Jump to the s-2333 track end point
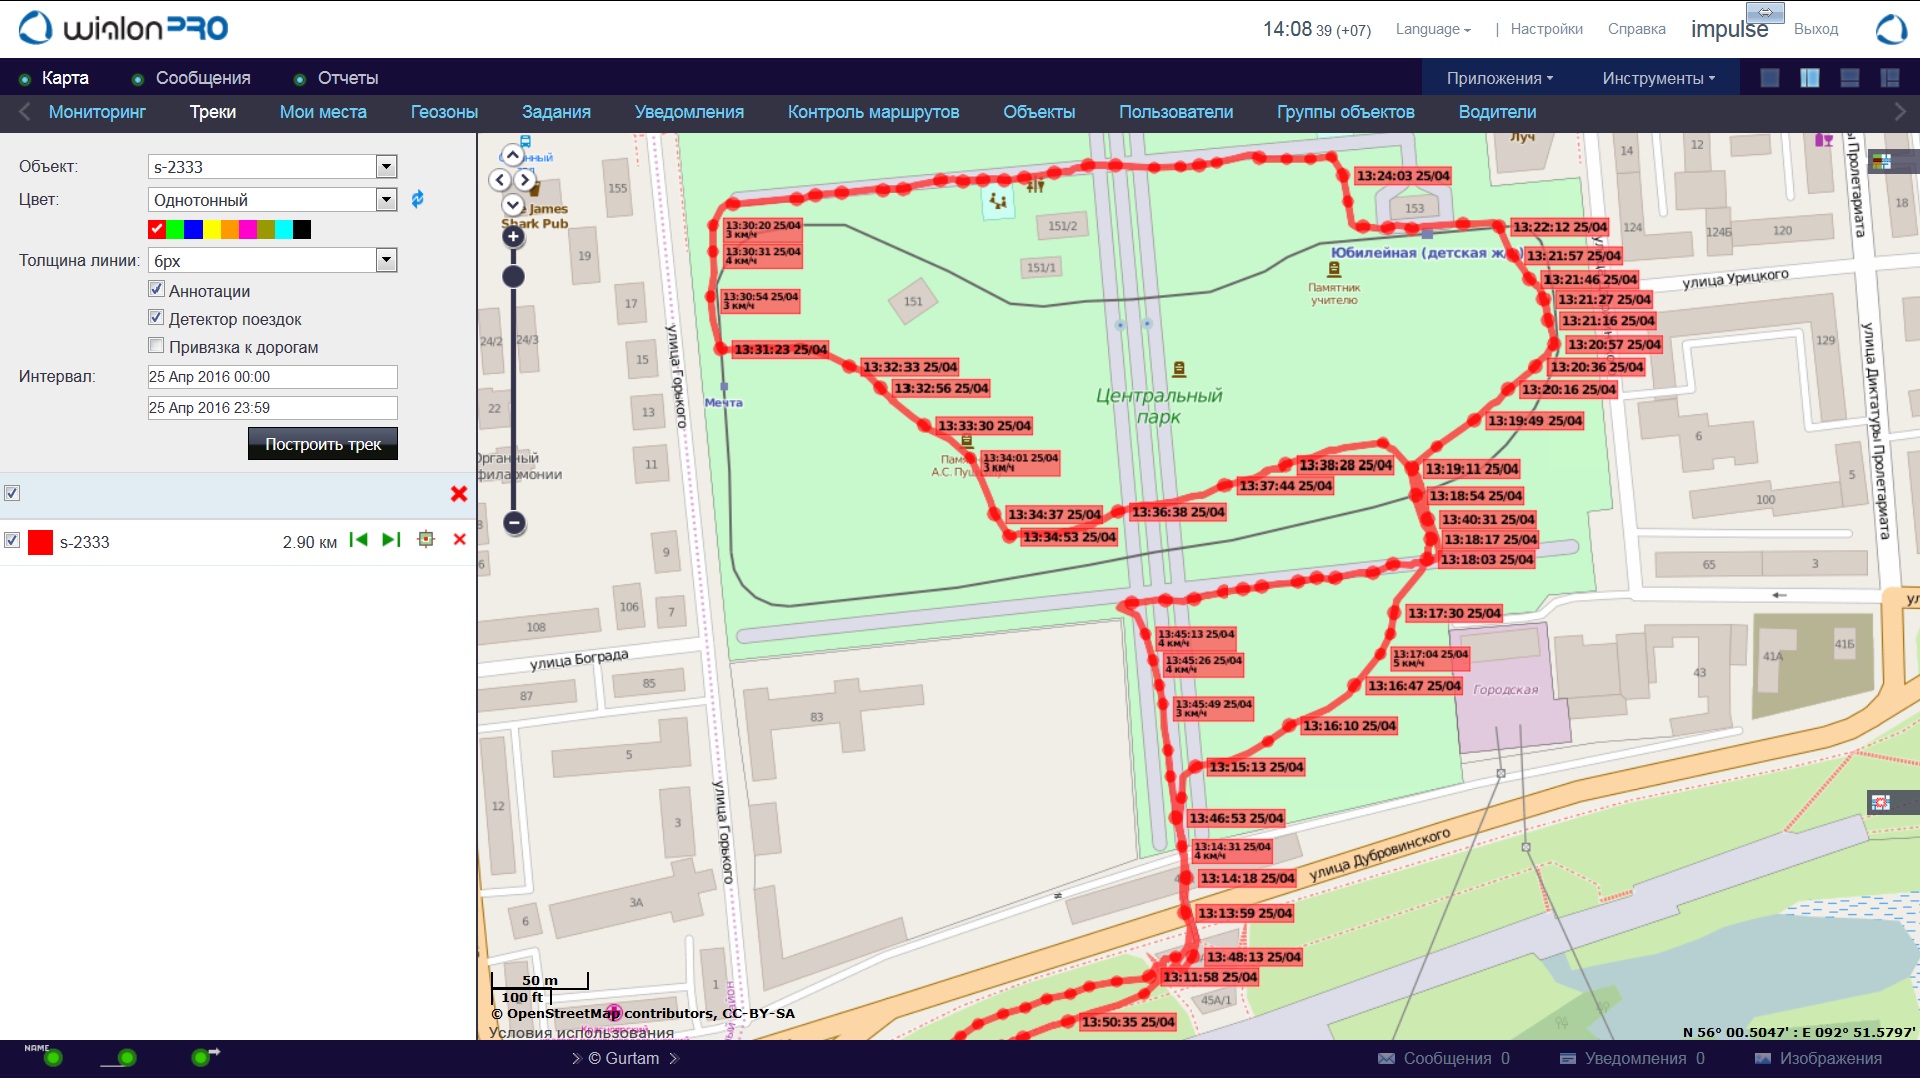The height and width of the screenshot is (1080, 1920). pos(391,540)
